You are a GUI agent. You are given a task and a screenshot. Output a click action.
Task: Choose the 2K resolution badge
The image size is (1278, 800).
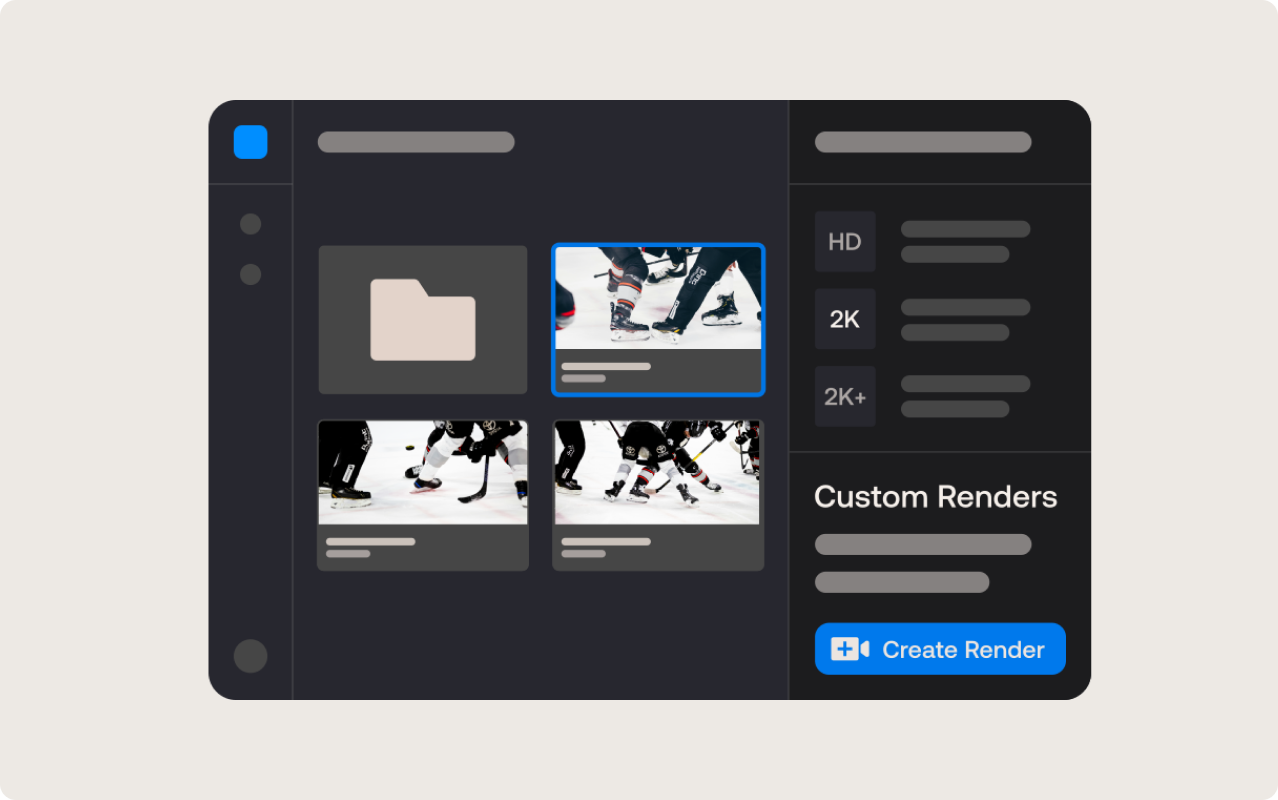click(844, 319)
